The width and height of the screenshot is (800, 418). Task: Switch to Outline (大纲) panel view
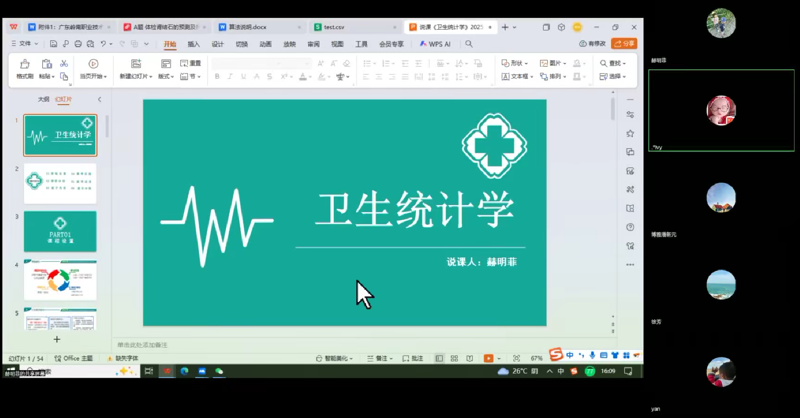tap(43, 99)
